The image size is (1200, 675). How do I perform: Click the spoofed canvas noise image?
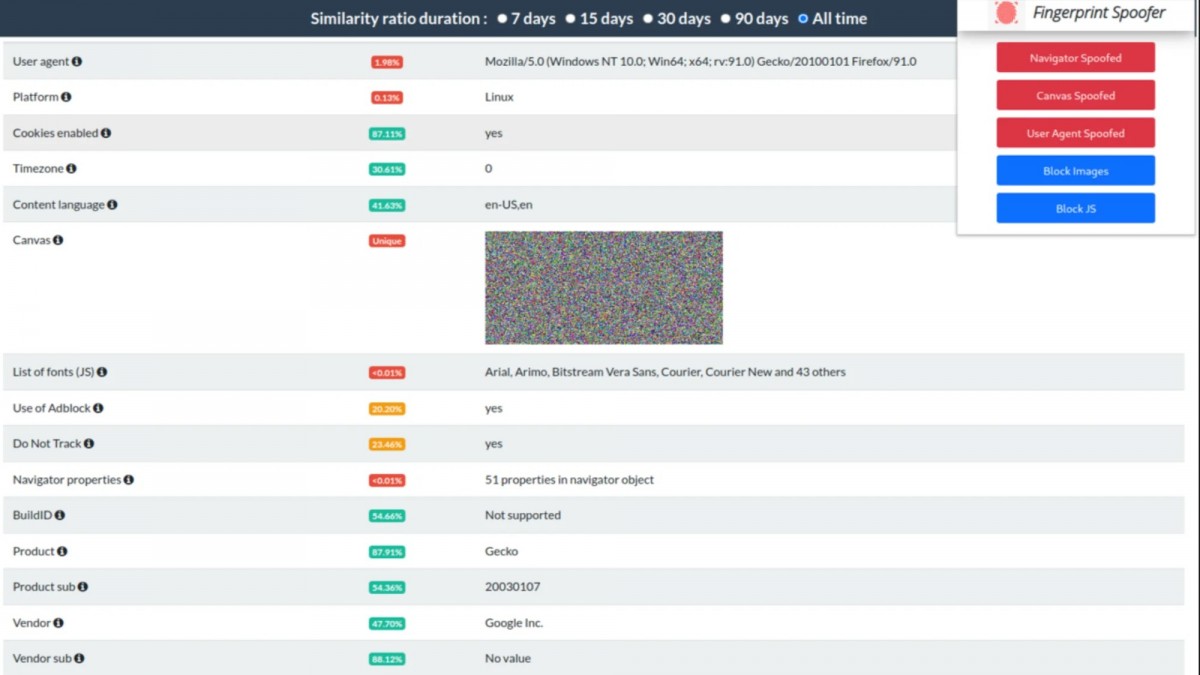click(604, 288)
